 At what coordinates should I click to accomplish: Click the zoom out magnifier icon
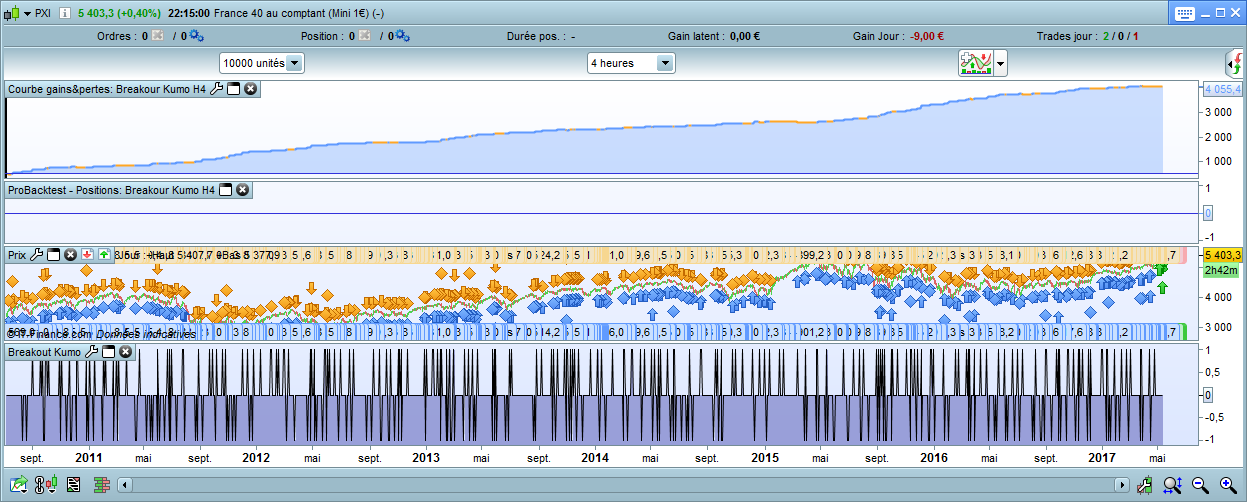(1200, 485)
